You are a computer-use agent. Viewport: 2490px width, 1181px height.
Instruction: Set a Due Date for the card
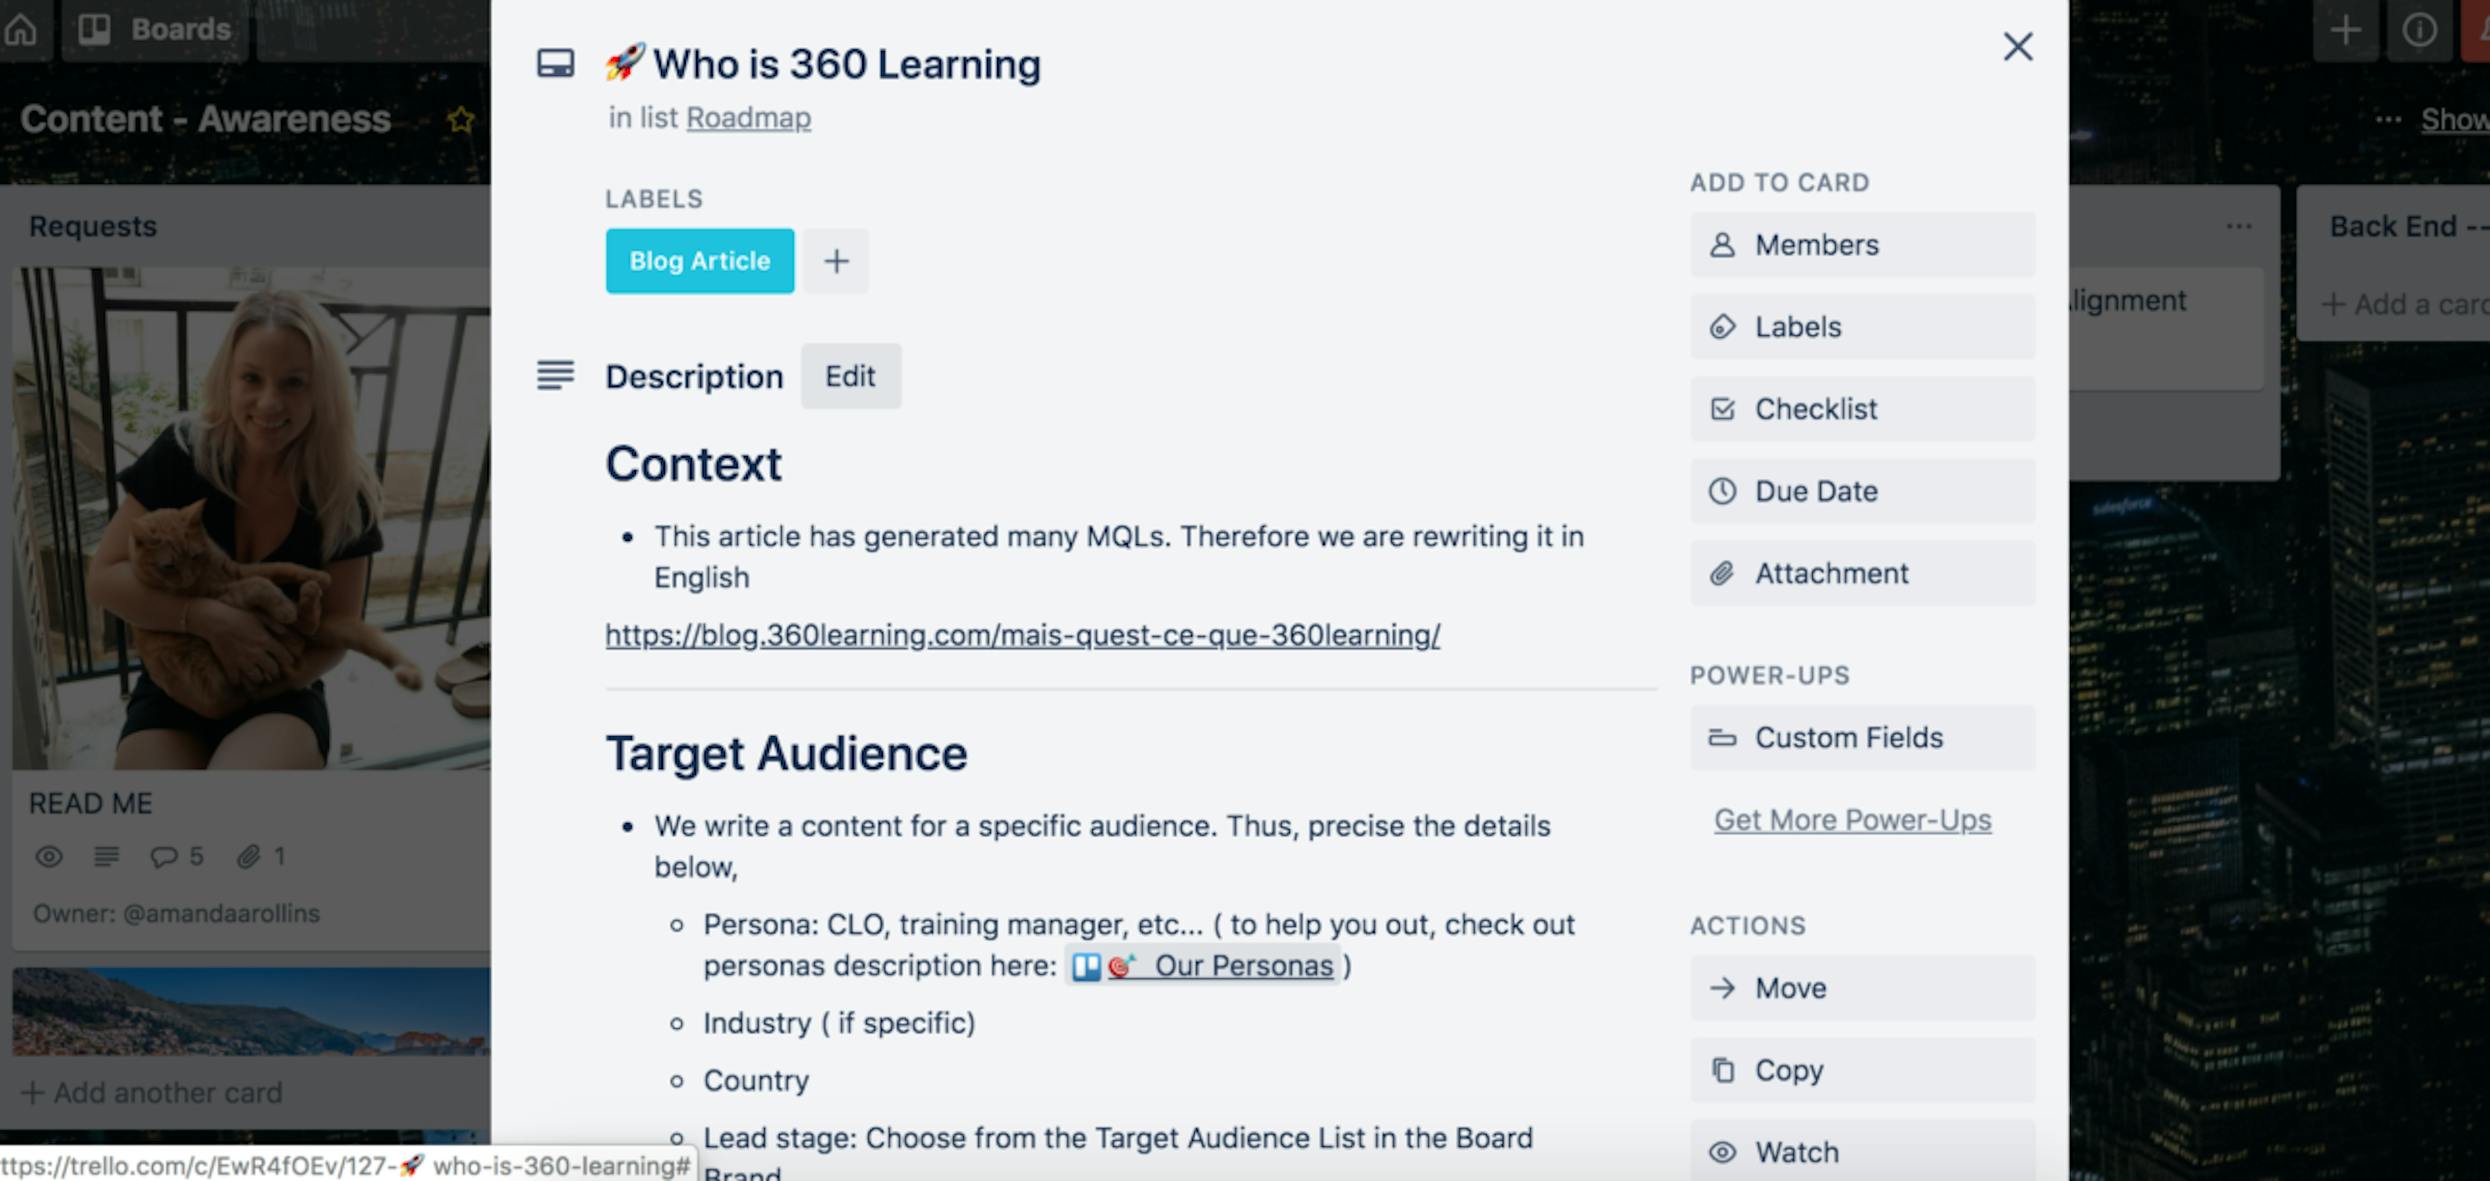[x=1862, y=491]
